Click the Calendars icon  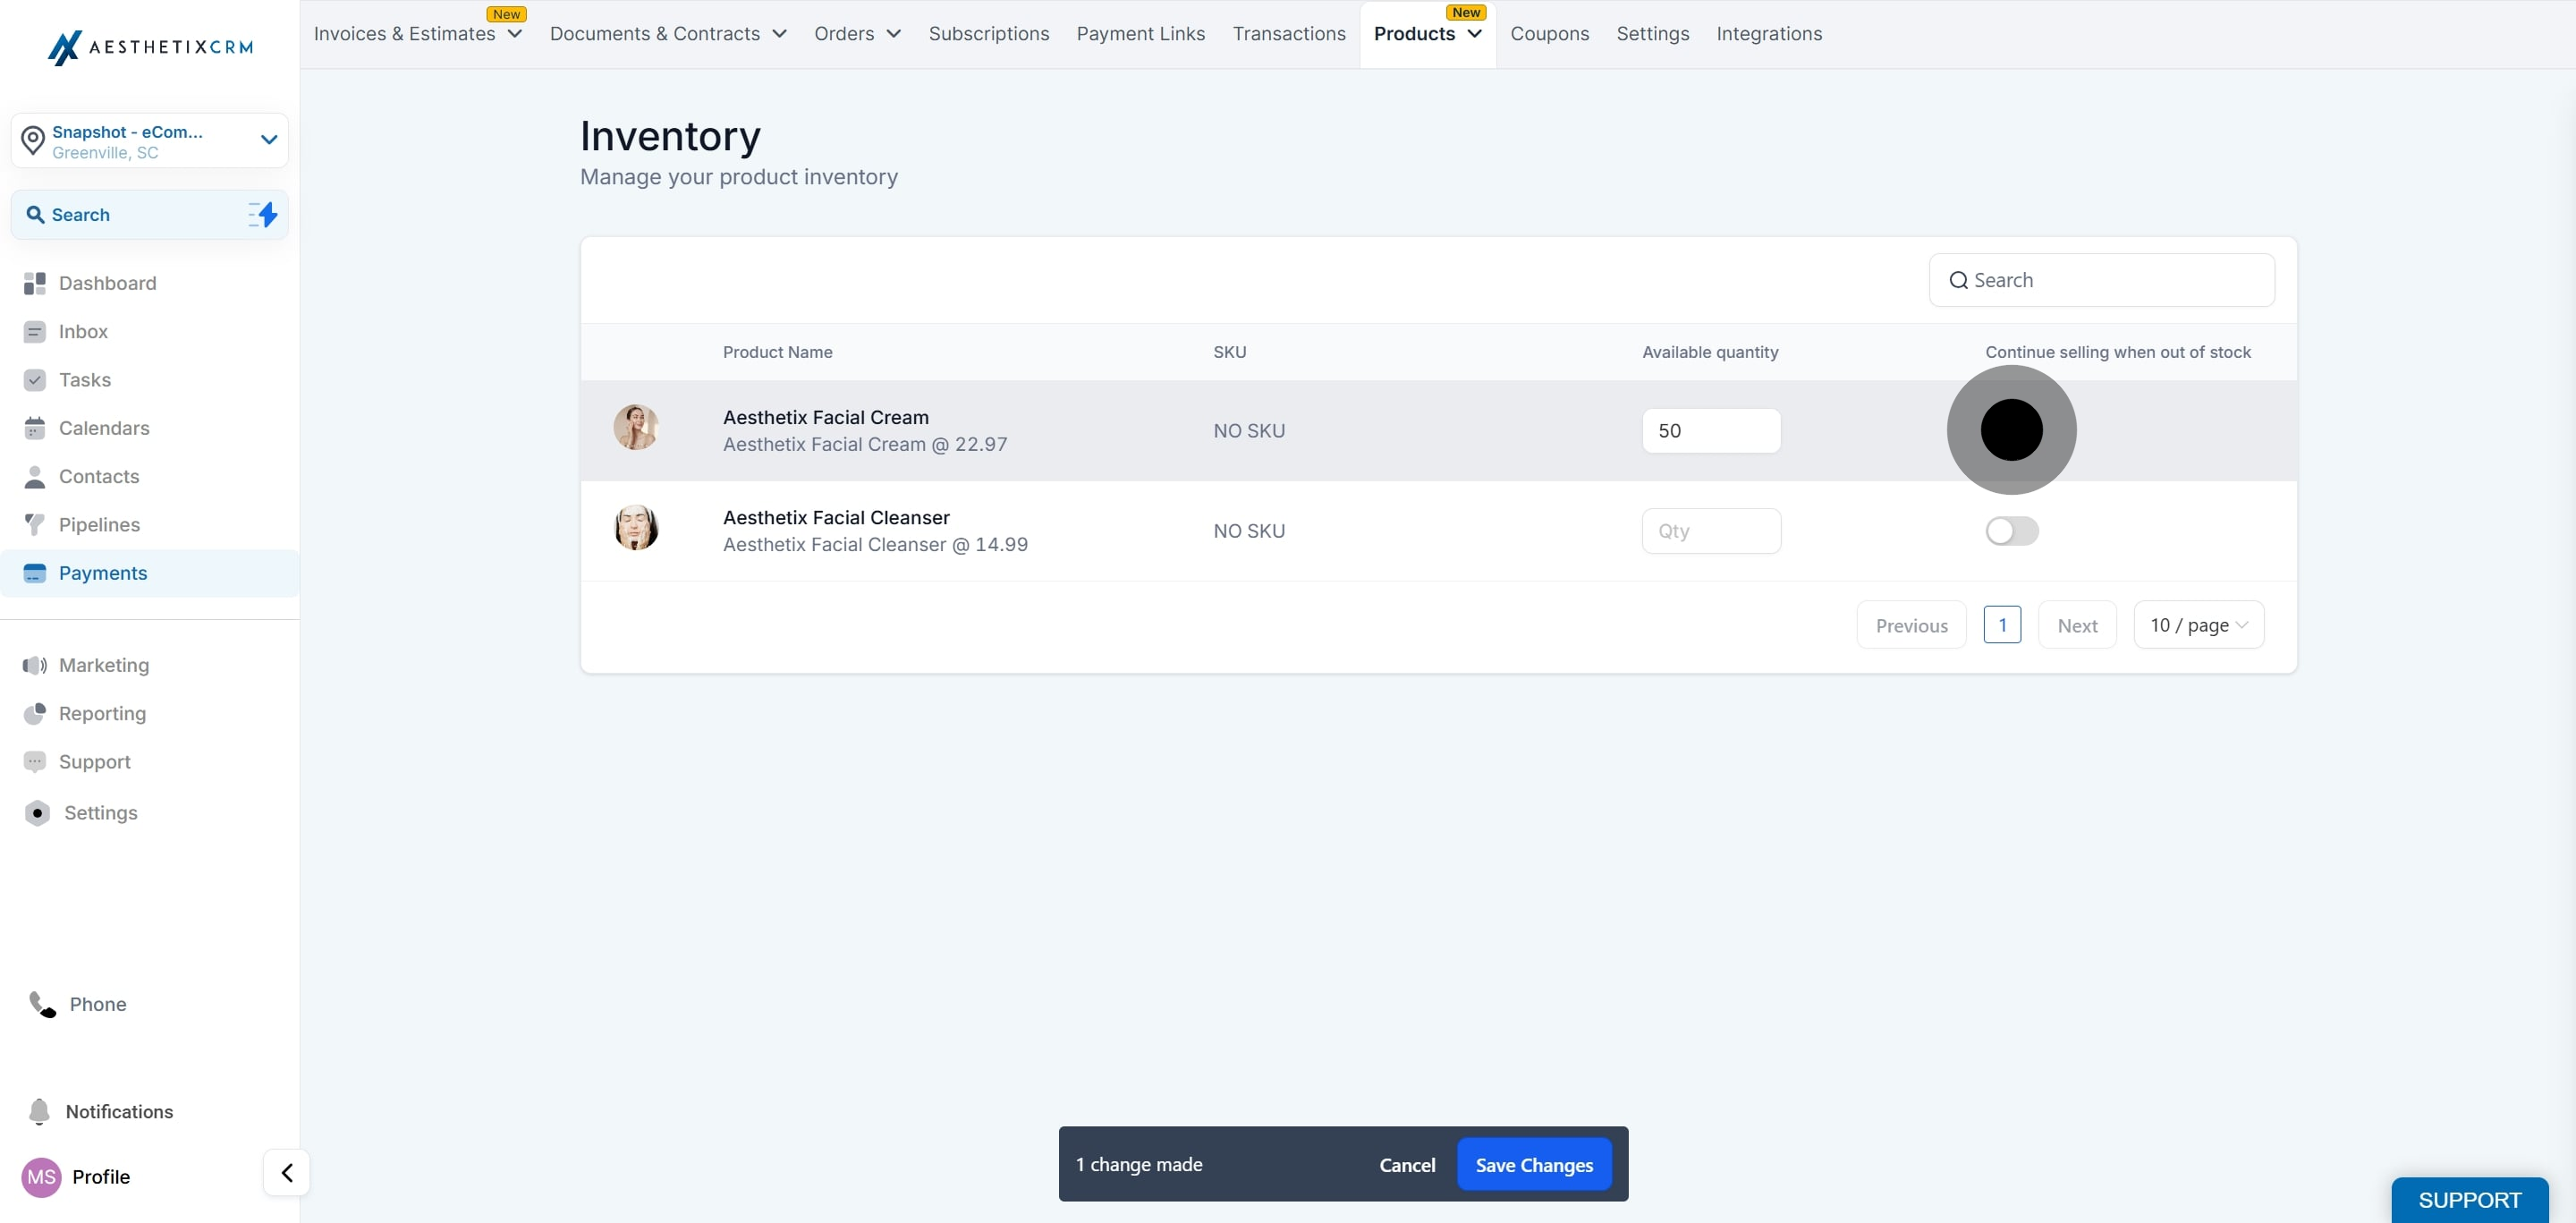35,428
